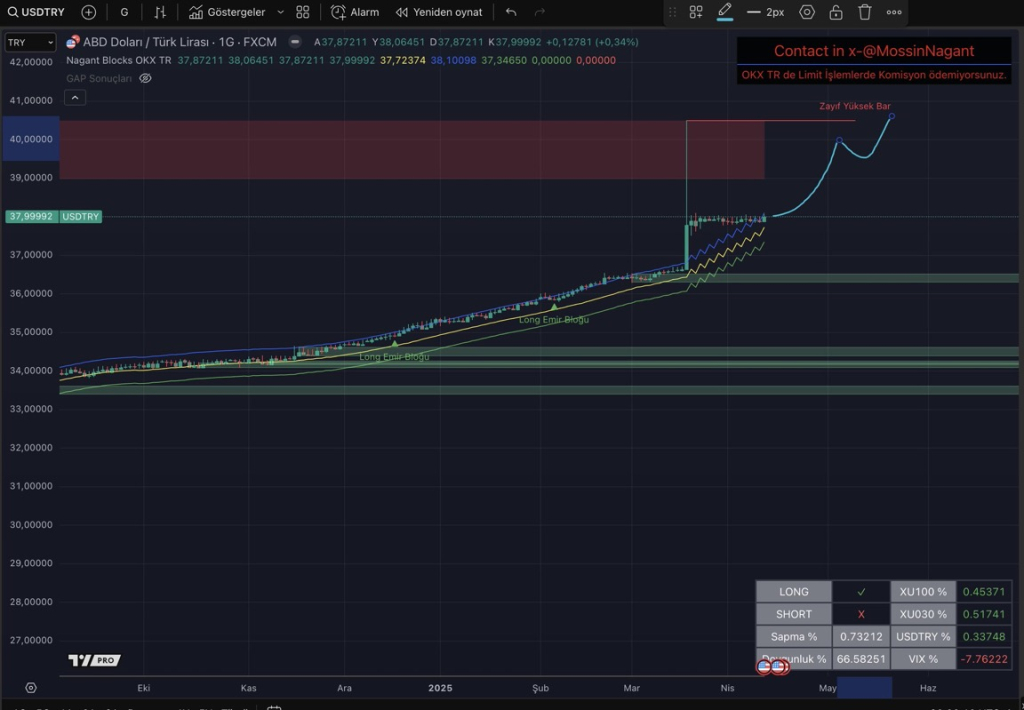Click the SHORT cell in the table
The image size is (1024, 710).
[x=793, y=614]
